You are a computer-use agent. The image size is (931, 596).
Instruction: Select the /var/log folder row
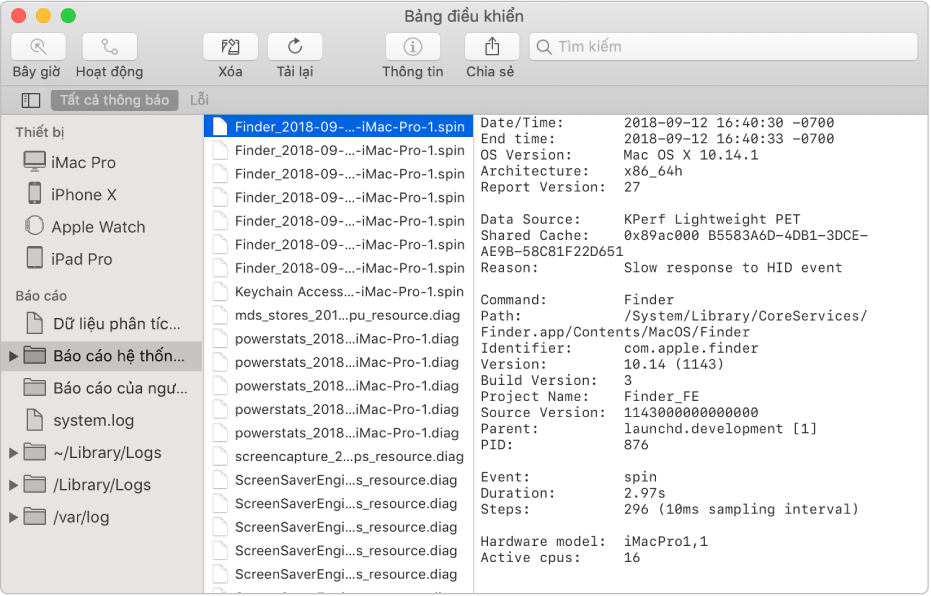pos(102,517)
